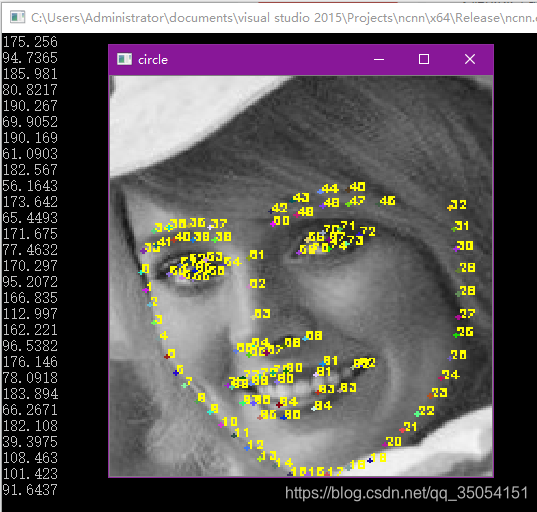Click landmark label 22 on jaw contour
Viewport: 537px width, 512px height.
click(x=427, y=410)
